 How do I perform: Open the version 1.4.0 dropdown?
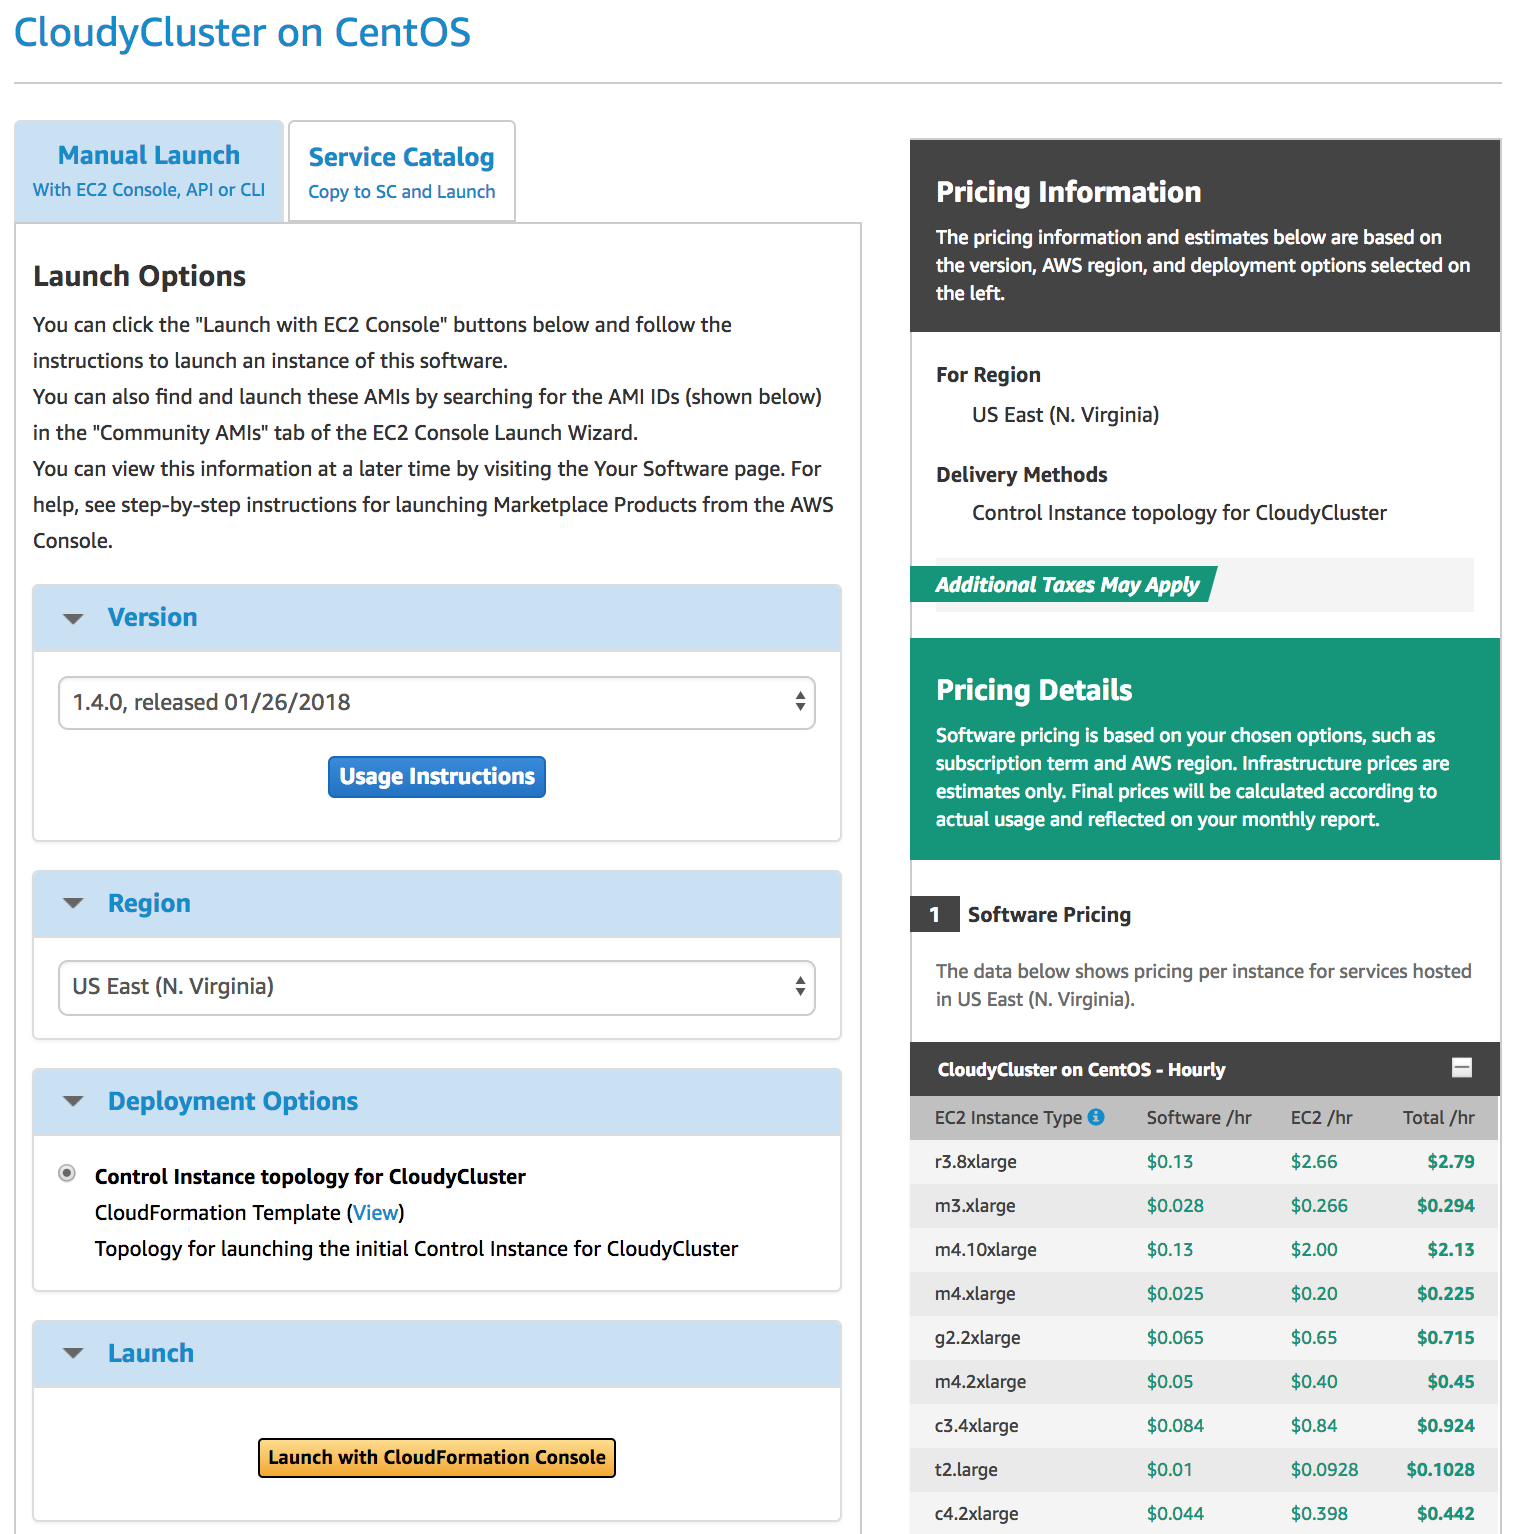pos(437,703)
